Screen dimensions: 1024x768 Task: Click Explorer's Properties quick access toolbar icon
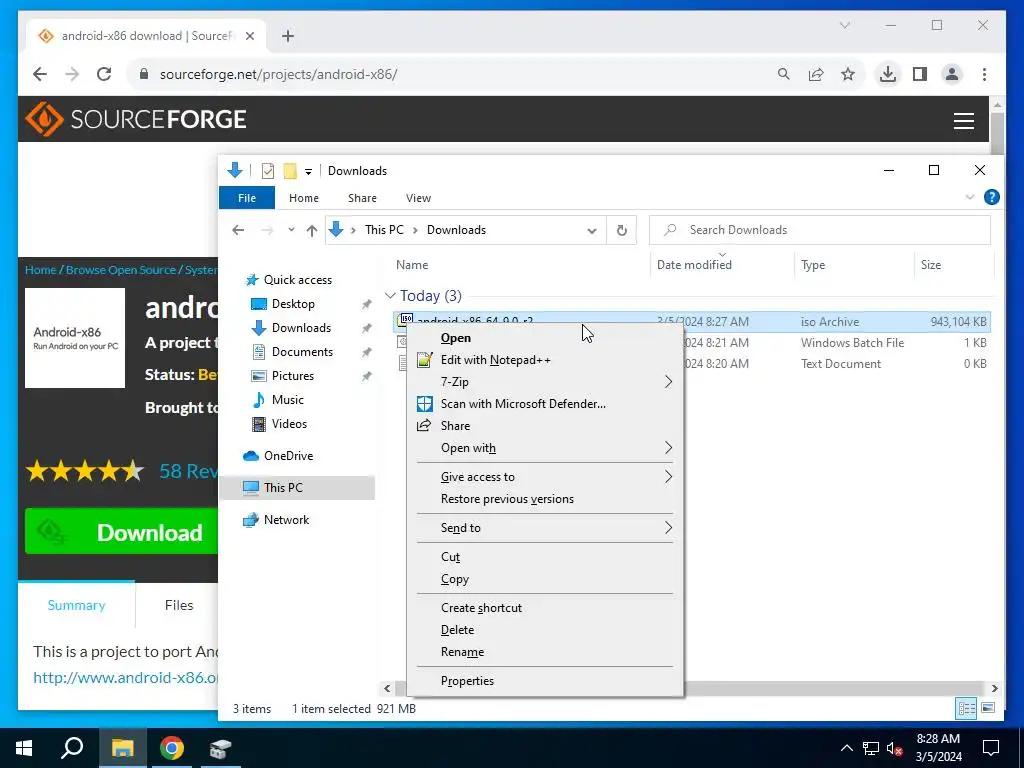pos(268,171)
